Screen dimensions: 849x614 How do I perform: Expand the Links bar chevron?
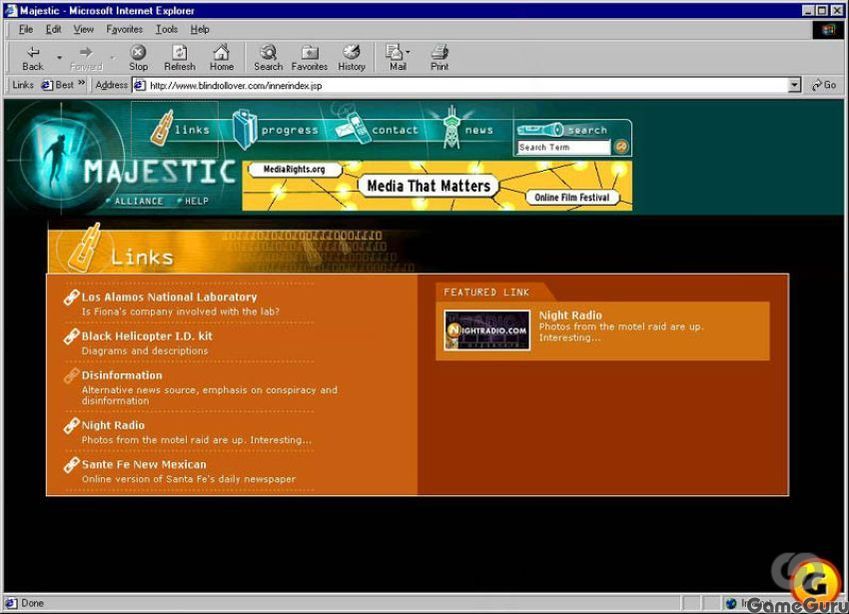(x=82, y=83)
